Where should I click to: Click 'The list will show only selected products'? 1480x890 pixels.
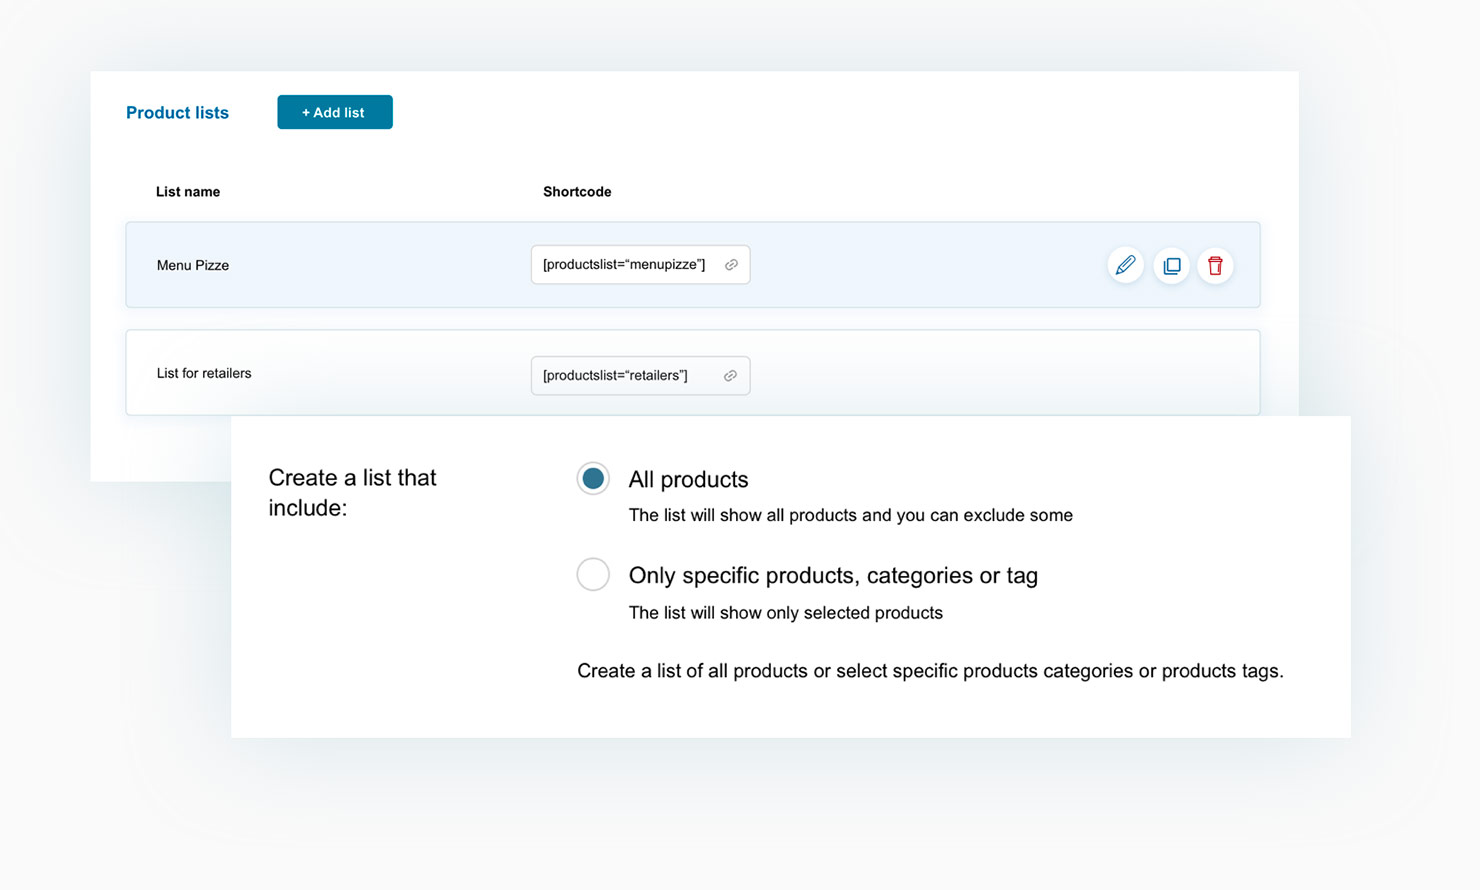pos(785,613)
